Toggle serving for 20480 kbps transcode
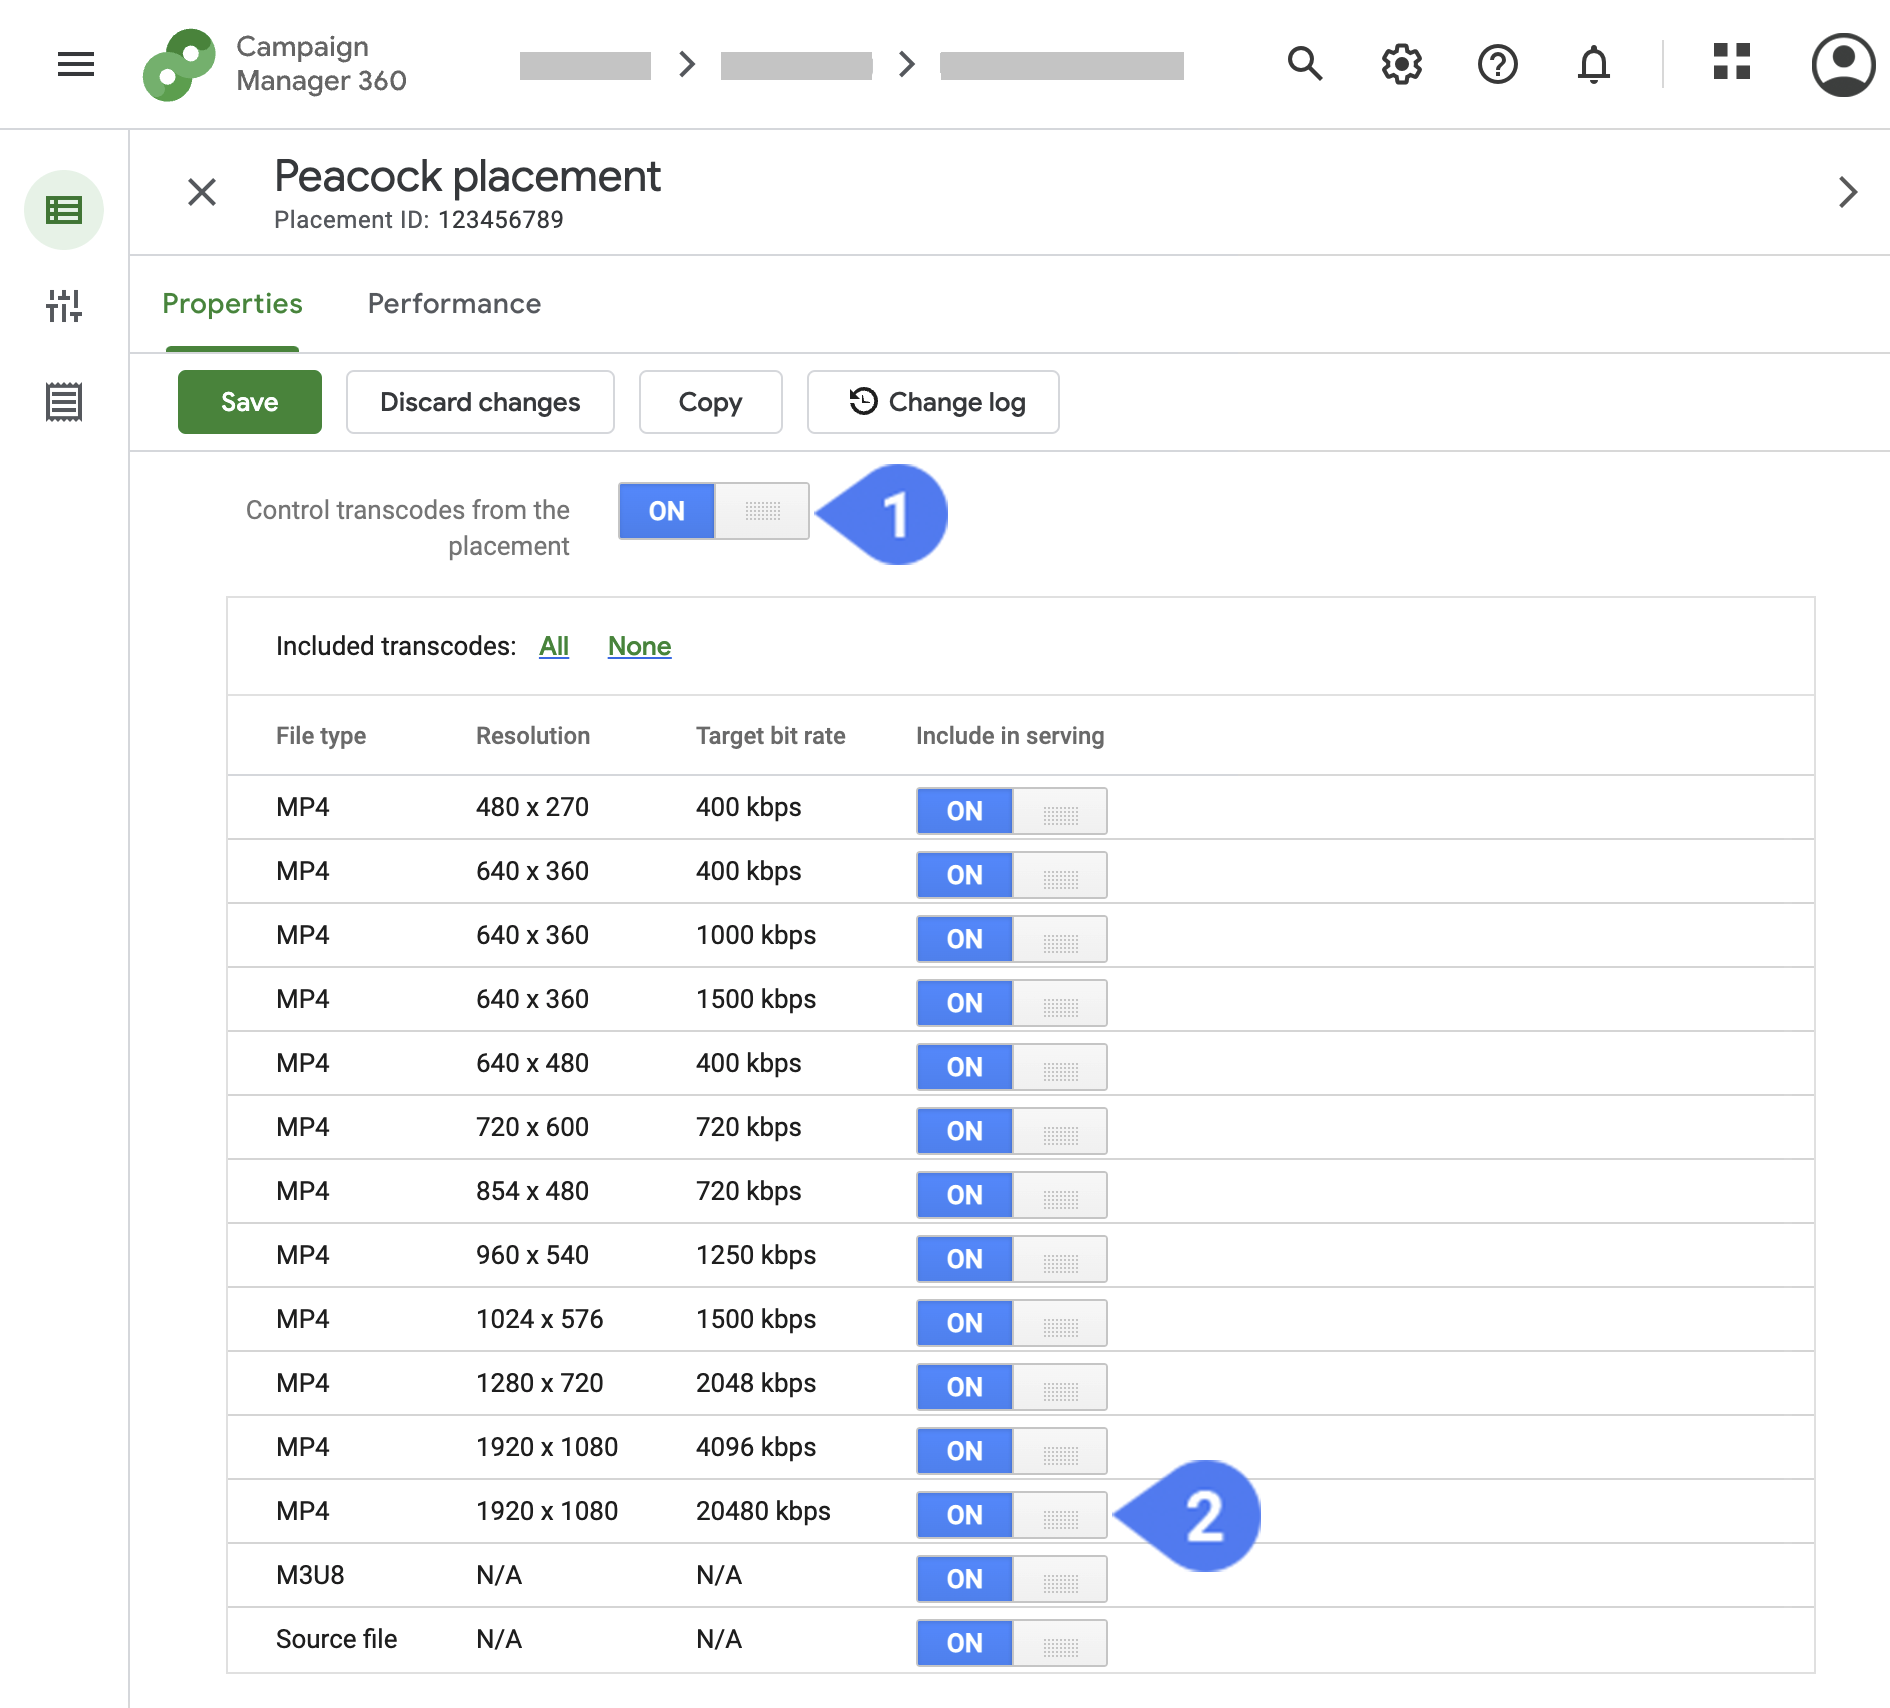Viewport: 1890px width, 1708px height. 1012,1515
